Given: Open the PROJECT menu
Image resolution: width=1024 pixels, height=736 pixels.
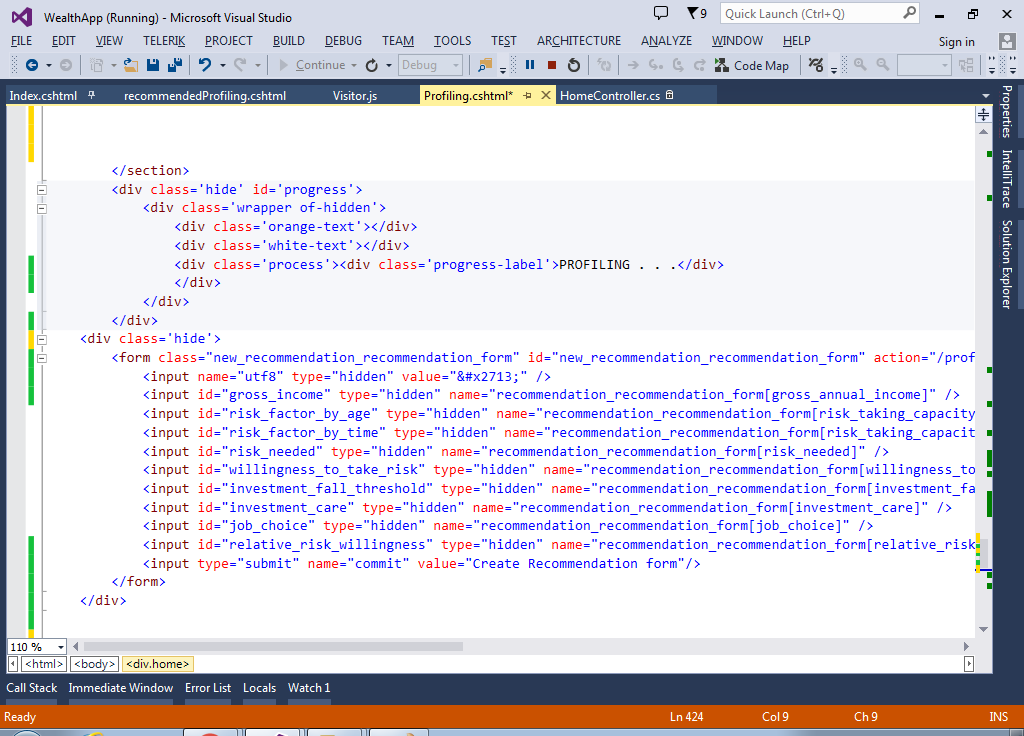Looking at the screenshot, I should pyautogui.click(x=229, y=40).
